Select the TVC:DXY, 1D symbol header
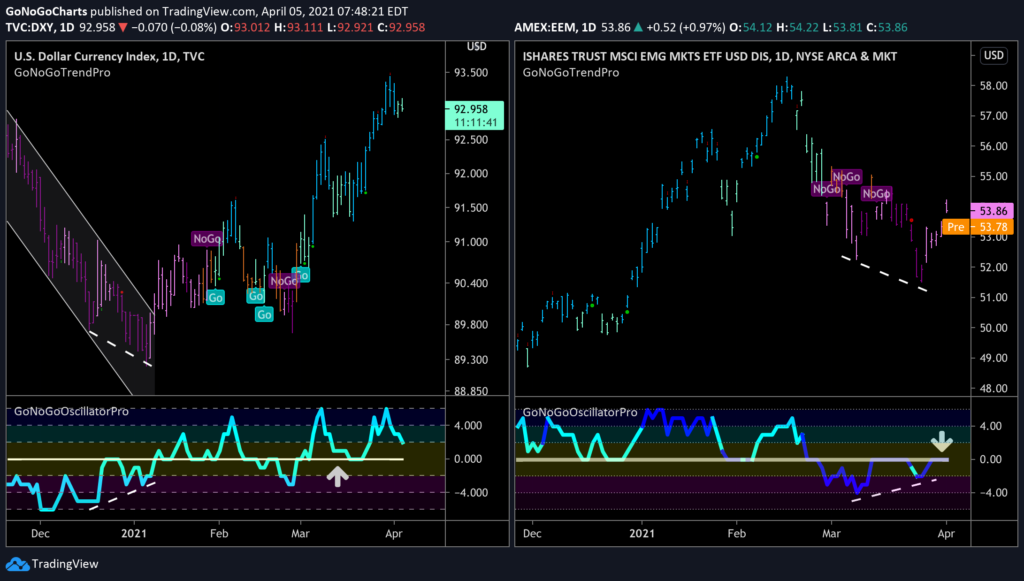 [x=40, y=27]
